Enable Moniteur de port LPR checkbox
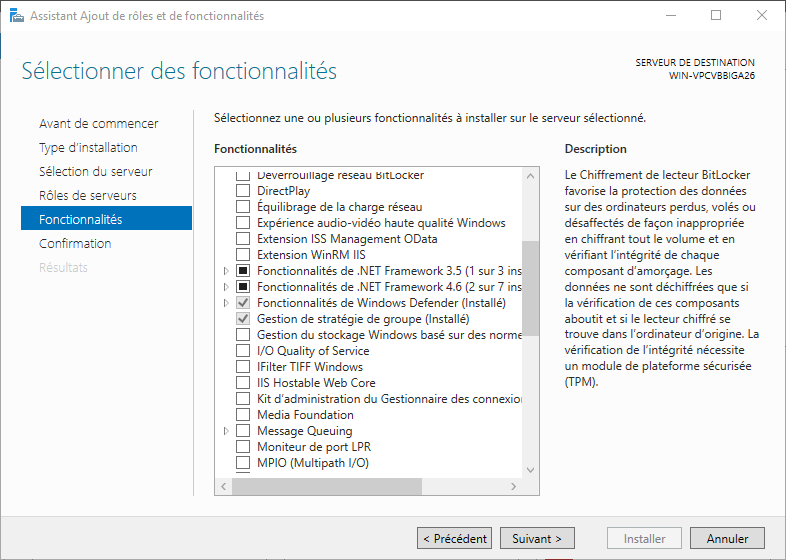This screenshot has width=786, height=560. point(243,447)
